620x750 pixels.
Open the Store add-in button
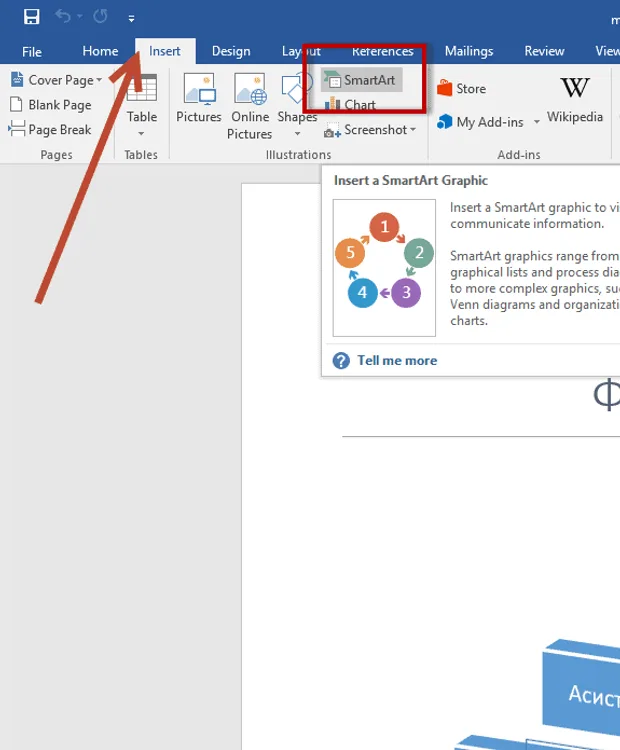point(462,88)
